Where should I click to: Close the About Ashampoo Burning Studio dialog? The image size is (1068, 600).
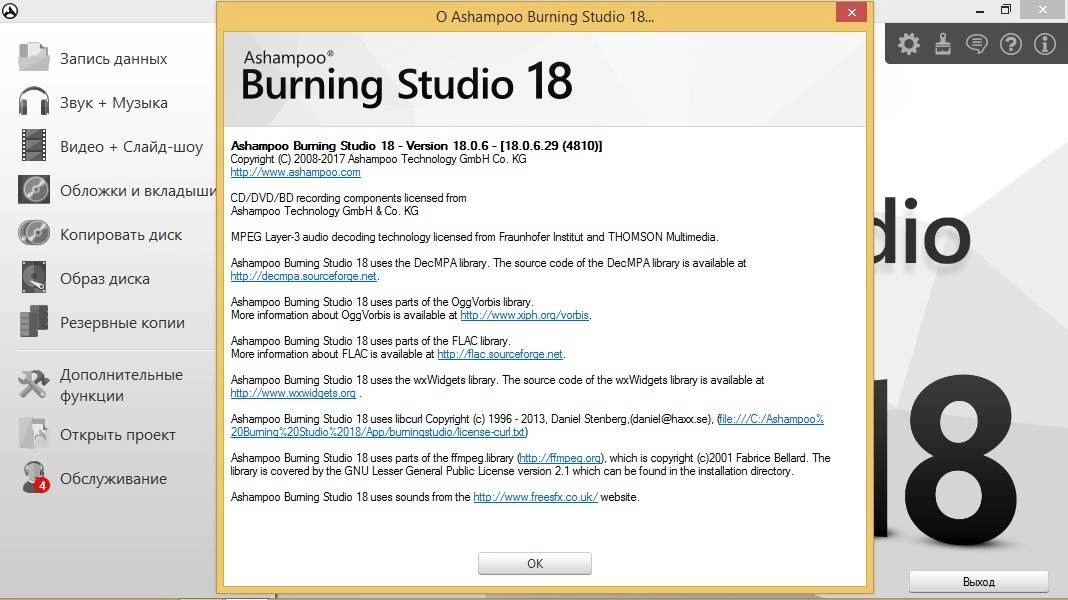[x=851, y=12]
